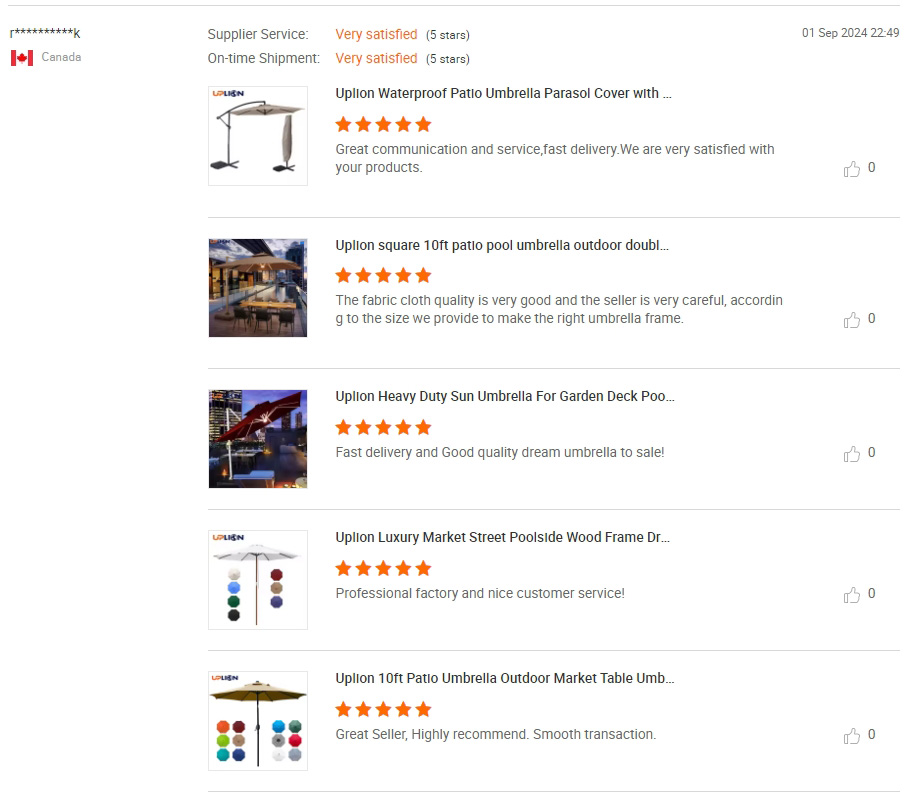The width and height of the screenshot is (904, 801).
Task: Like the 10ft Outdoor Market Table review
Action: click(x=852, y=736)
